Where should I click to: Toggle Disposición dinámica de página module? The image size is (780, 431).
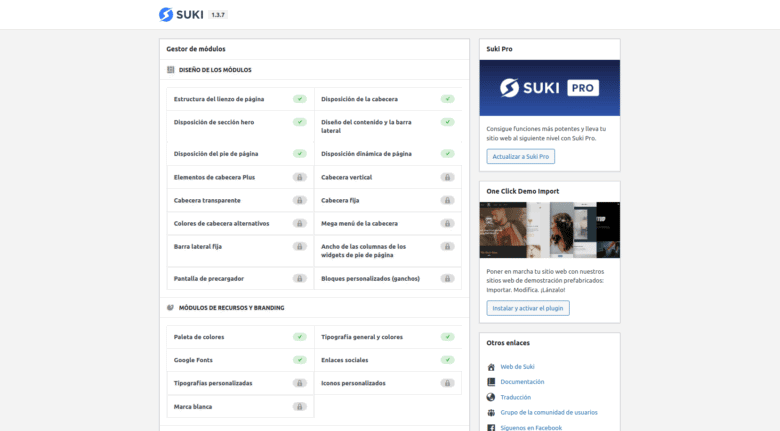447,154
